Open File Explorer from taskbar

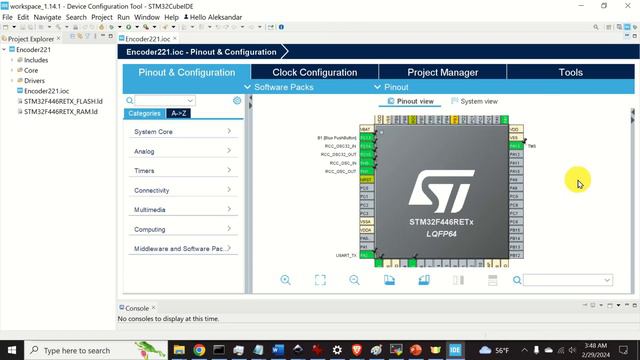179,350
